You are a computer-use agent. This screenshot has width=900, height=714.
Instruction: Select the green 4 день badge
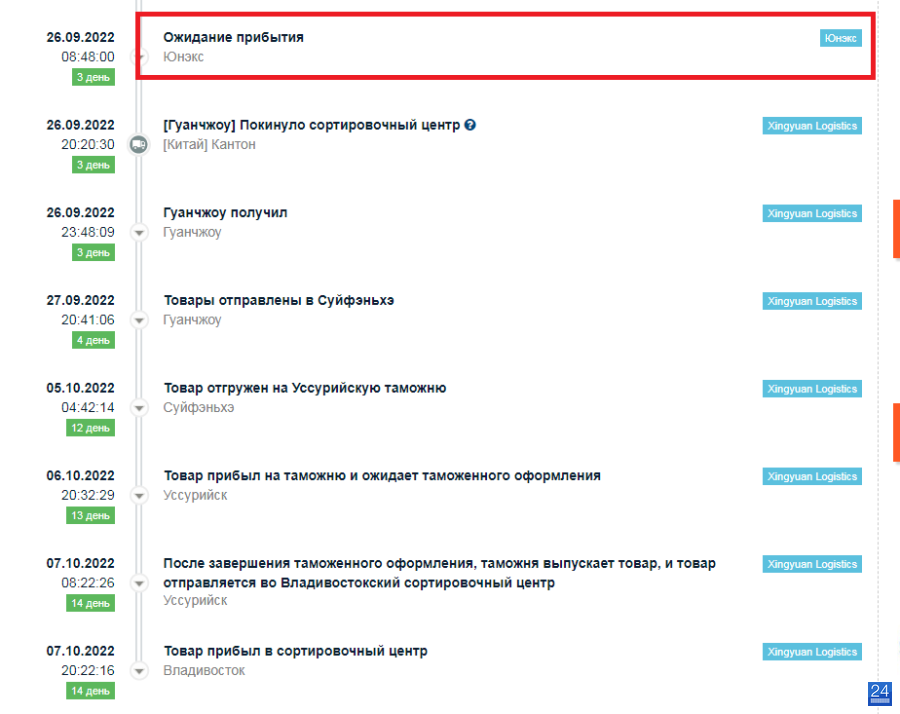point(93,340)
